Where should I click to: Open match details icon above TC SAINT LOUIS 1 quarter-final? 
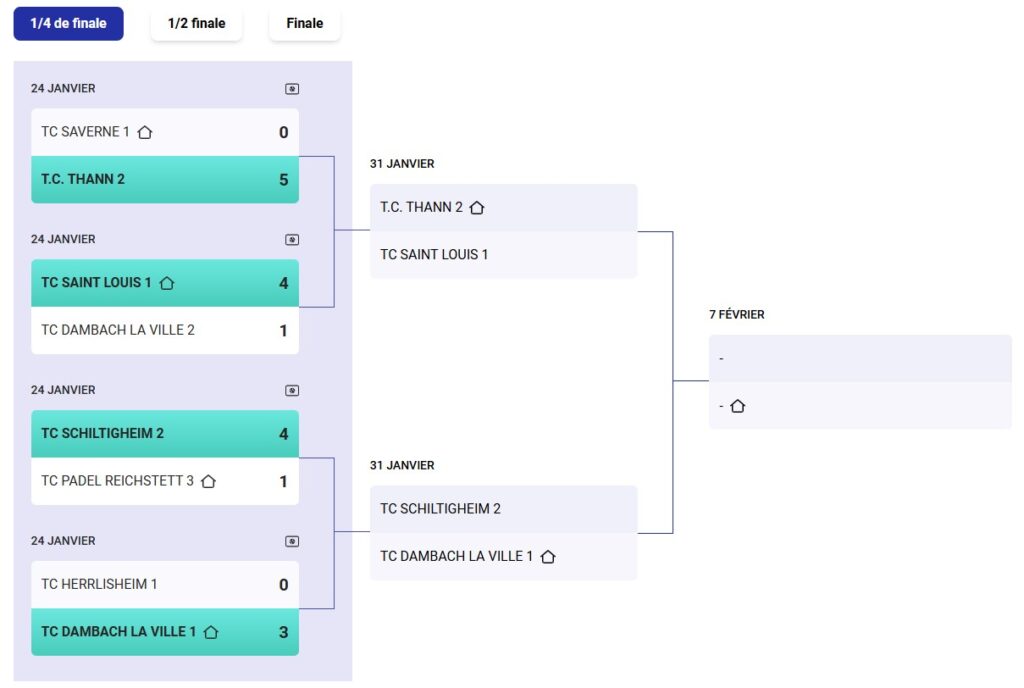[x=292, y=240]
